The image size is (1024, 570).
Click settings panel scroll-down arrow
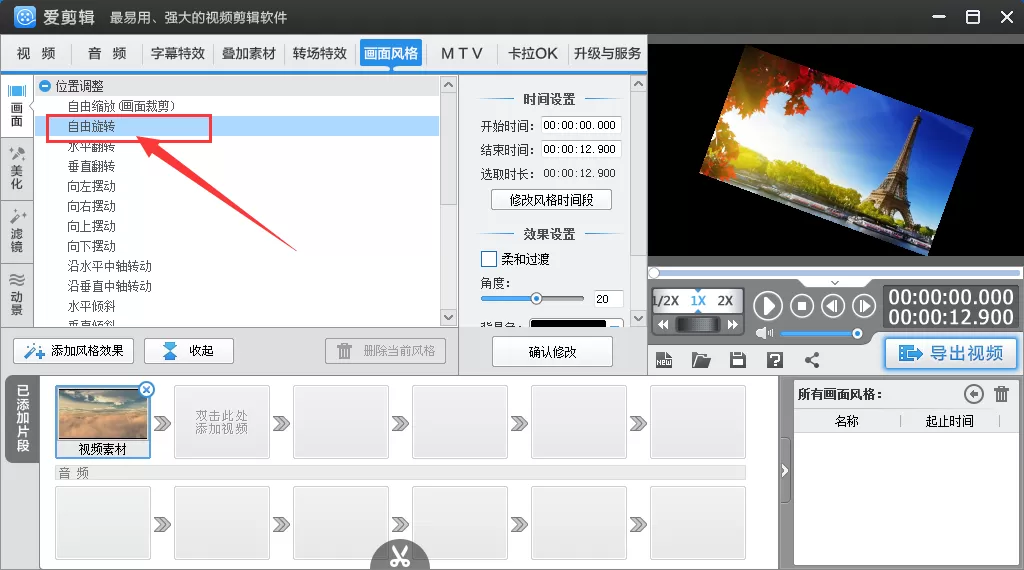pos(638,318)
